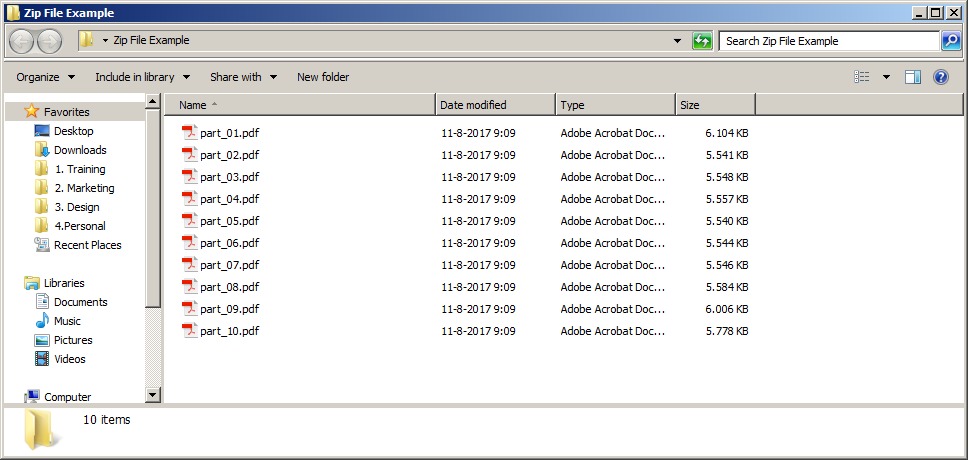Screen dimensions: 968x460
Task: Click the navigation pane scroll down arrow
Action: click(152, 394)
